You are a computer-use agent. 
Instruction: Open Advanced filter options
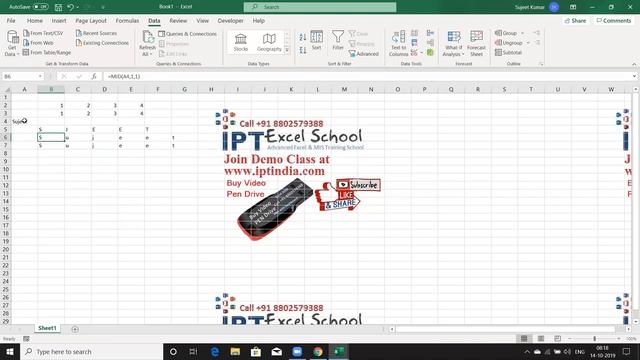point(364,53)
